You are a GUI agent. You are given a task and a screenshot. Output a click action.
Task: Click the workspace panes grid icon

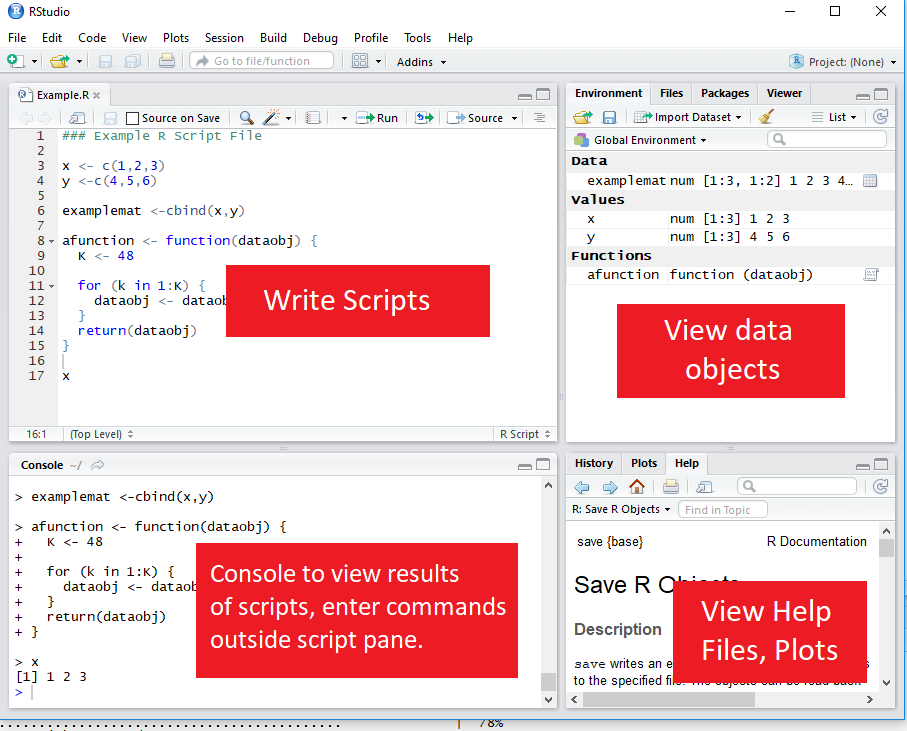click(360, 61)
